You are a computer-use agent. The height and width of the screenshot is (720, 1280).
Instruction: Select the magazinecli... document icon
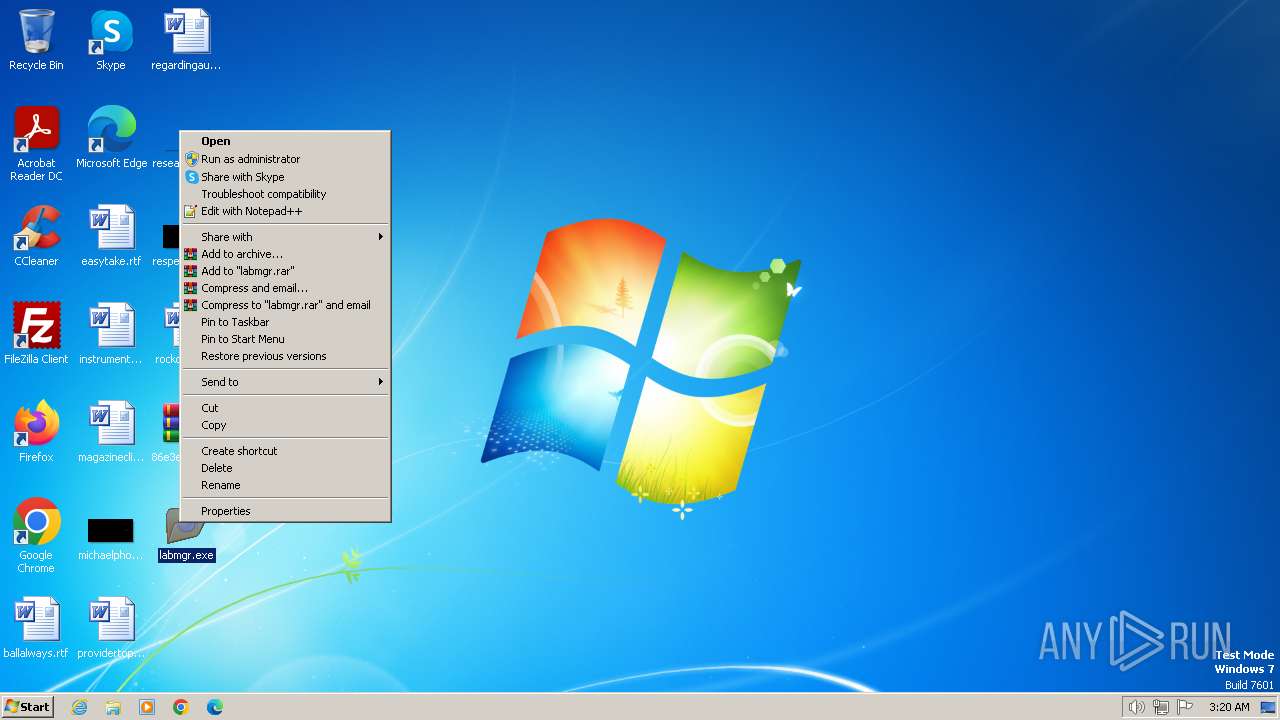[111, 432]
